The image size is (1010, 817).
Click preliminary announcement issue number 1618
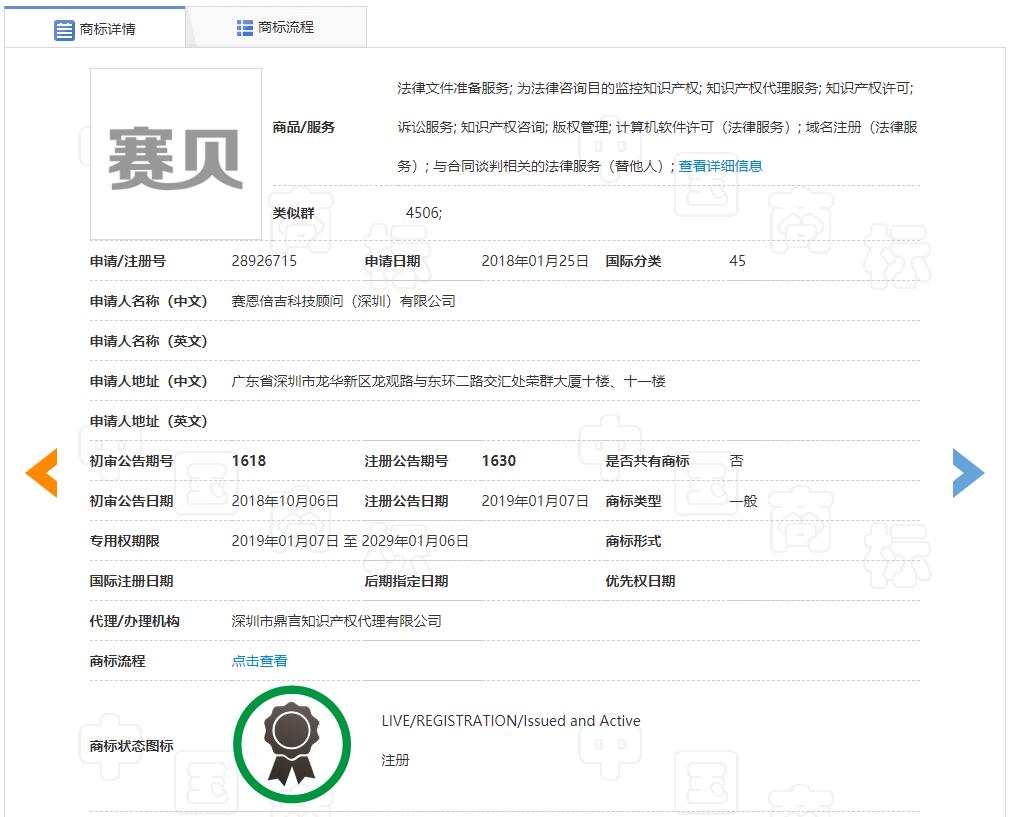coord(249,461)
